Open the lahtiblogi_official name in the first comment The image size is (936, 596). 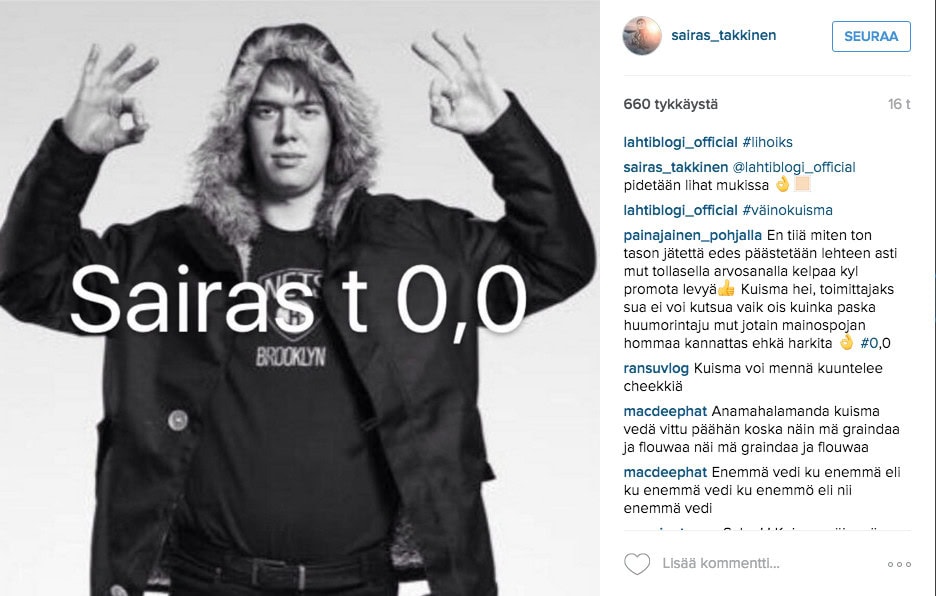coord(681,142)
